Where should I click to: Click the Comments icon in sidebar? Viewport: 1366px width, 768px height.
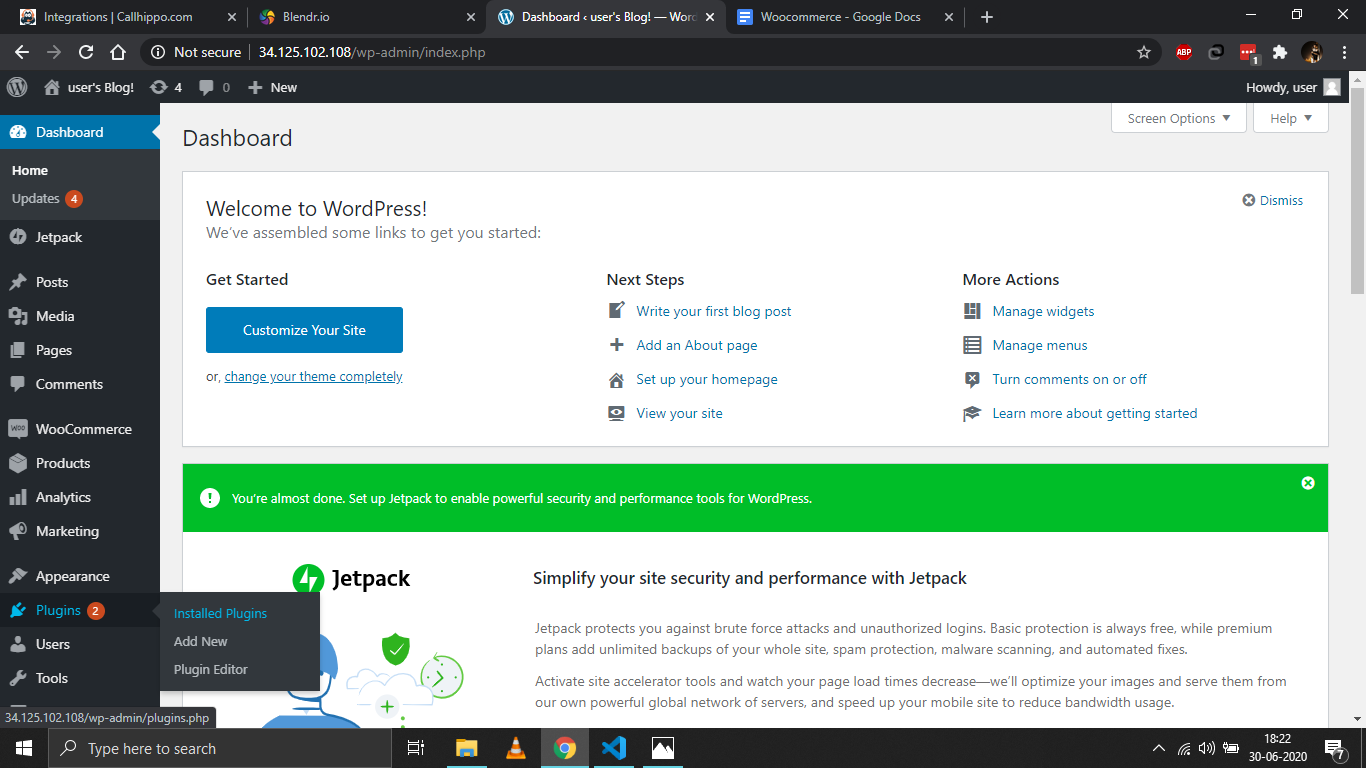tap(17, 384)
